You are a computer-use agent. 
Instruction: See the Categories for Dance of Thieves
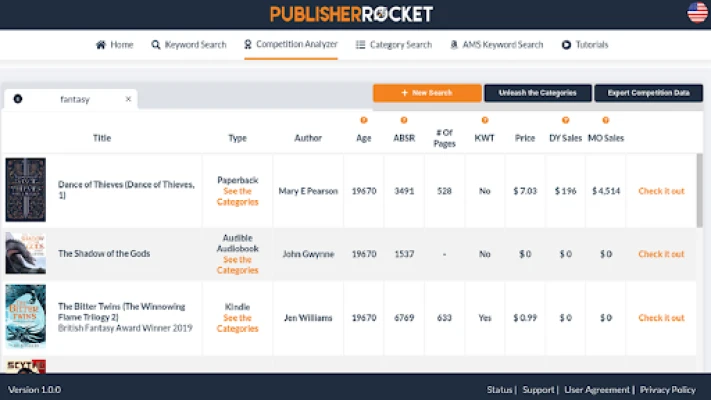click(237, 196)
